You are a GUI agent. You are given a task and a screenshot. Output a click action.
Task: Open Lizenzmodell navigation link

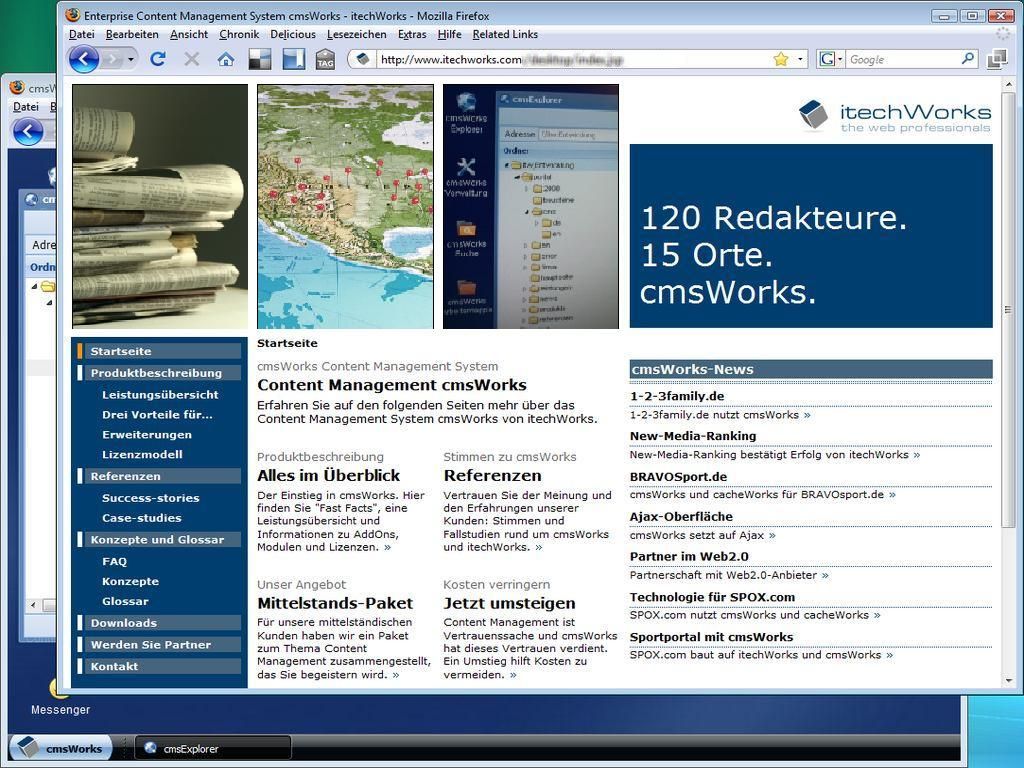(x=142, y=455)
